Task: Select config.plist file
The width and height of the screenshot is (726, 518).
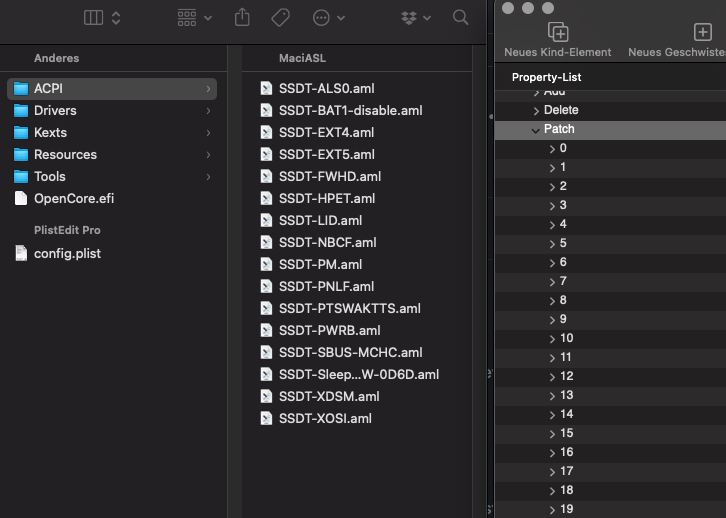Action: tap(112, 253)
